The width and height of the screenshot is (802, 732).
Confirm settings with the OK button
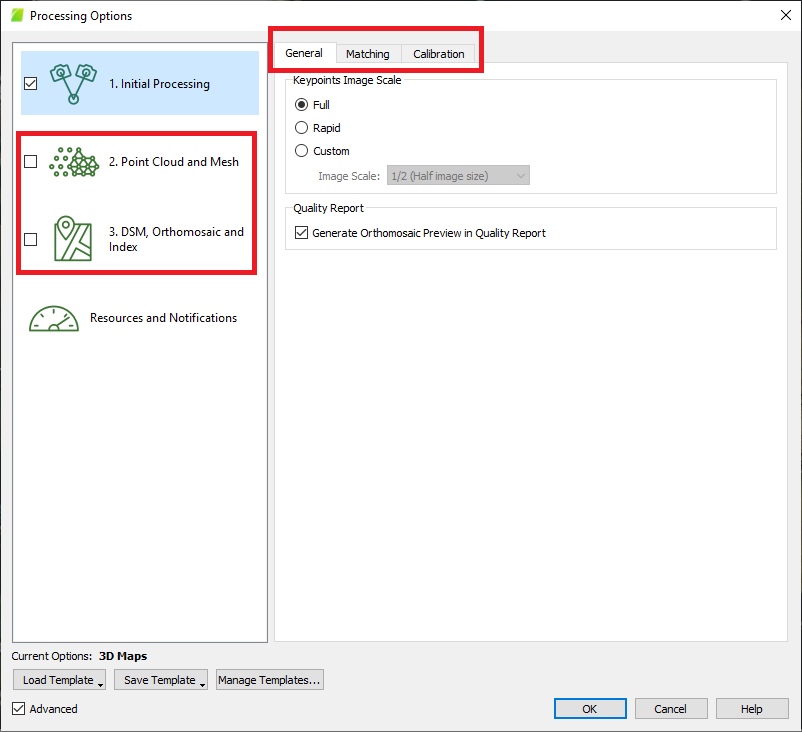tap(590, 709)
